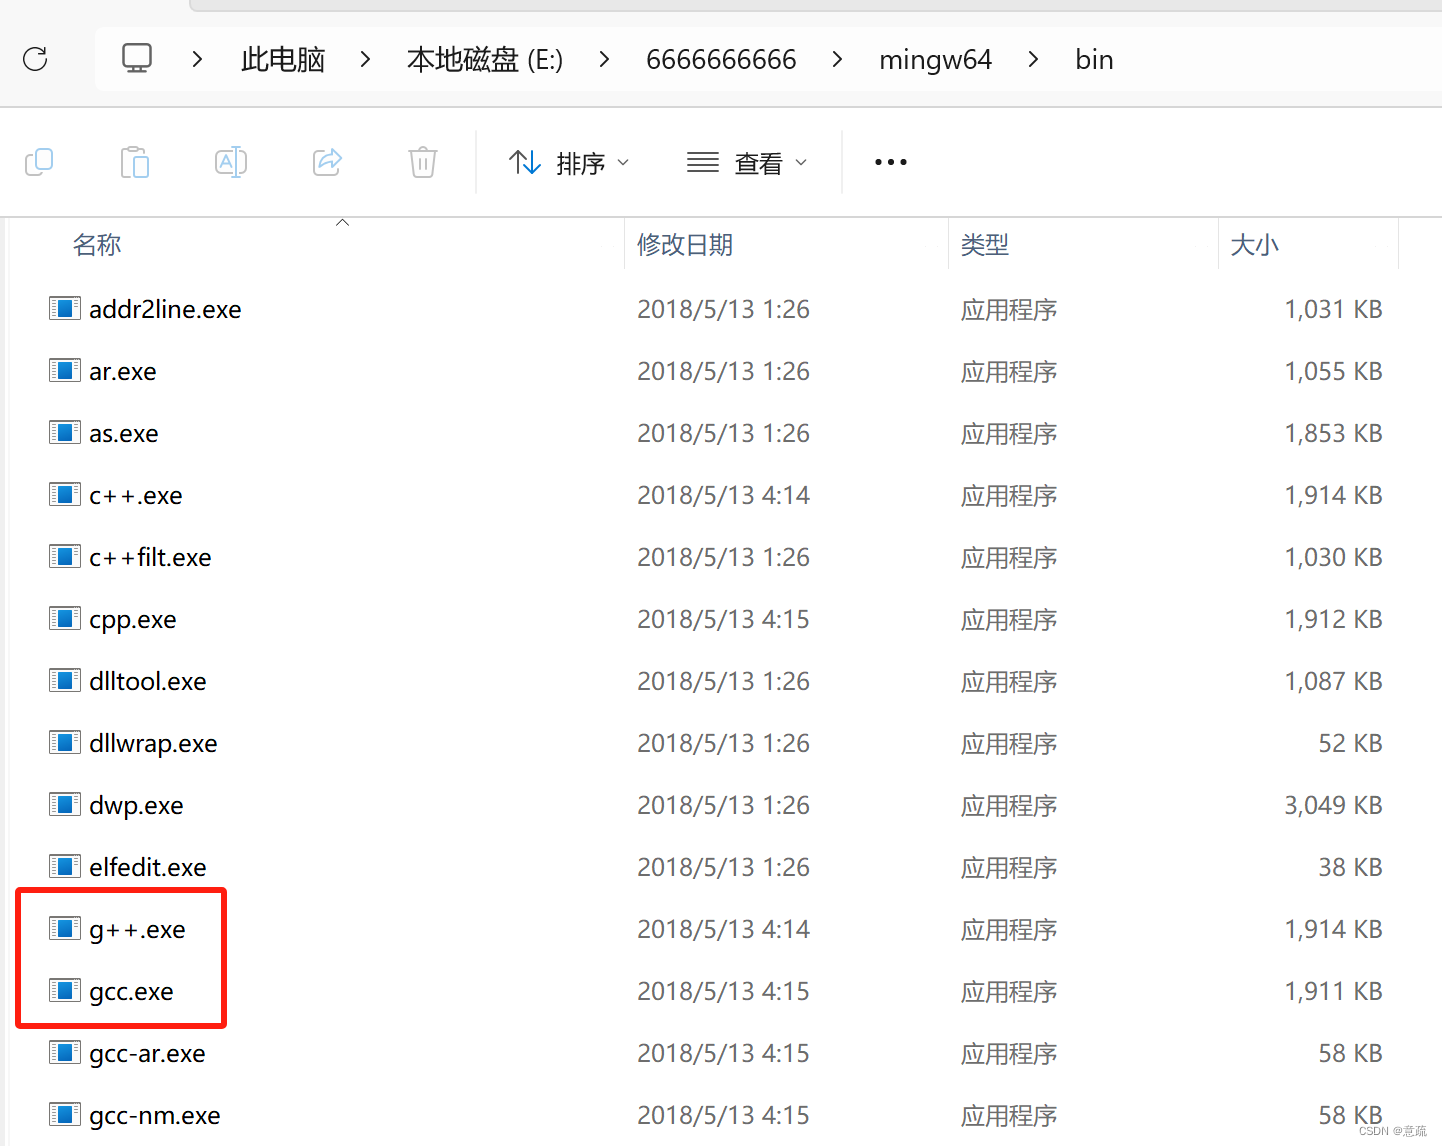Select the gcc-ar.exe file name
This screenshot has height=1146, width=1442.
147,1054
